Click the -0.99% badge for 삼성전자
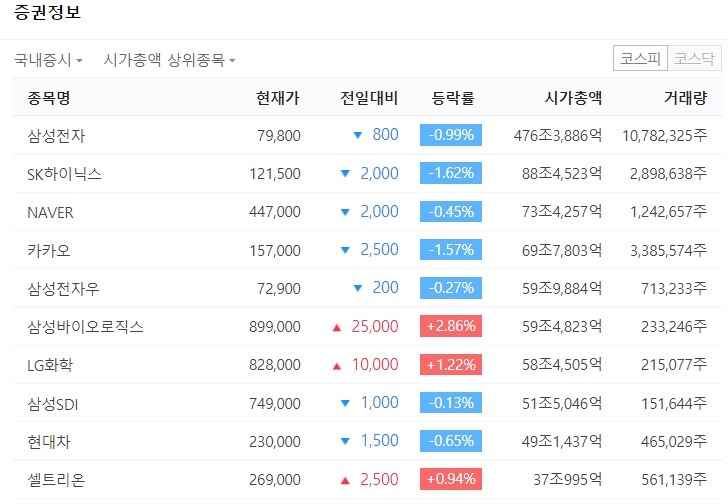 (x=451, y=135)
